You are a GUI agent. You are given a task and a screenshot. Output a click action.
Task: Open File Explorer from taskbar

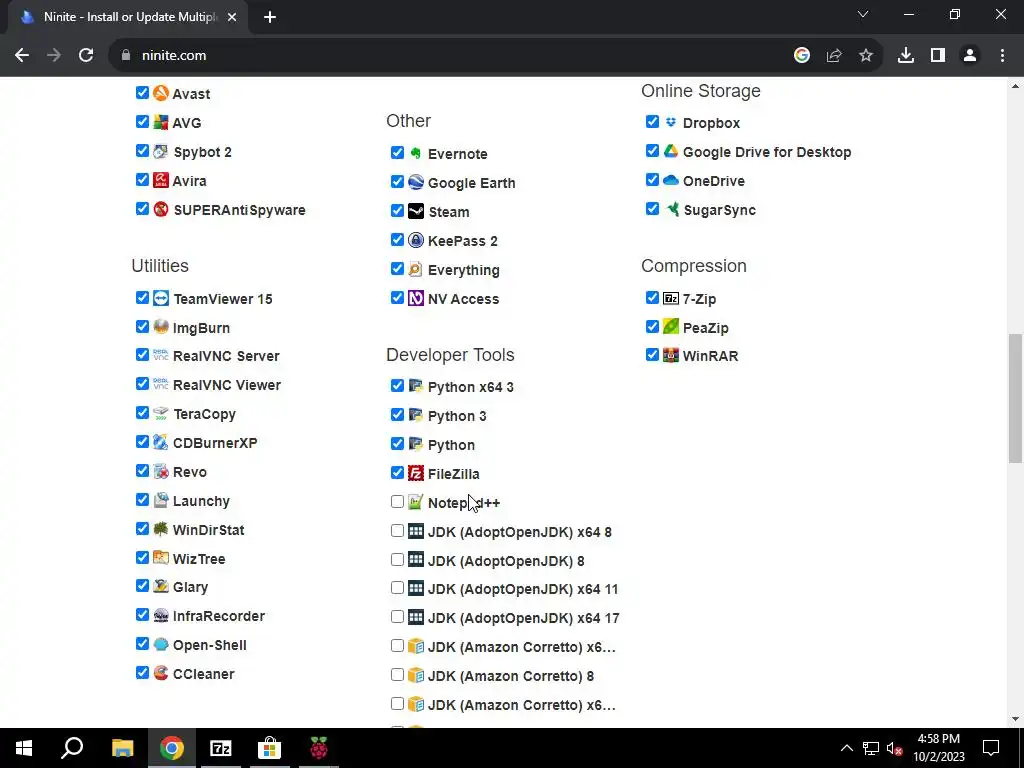point(122,748)
